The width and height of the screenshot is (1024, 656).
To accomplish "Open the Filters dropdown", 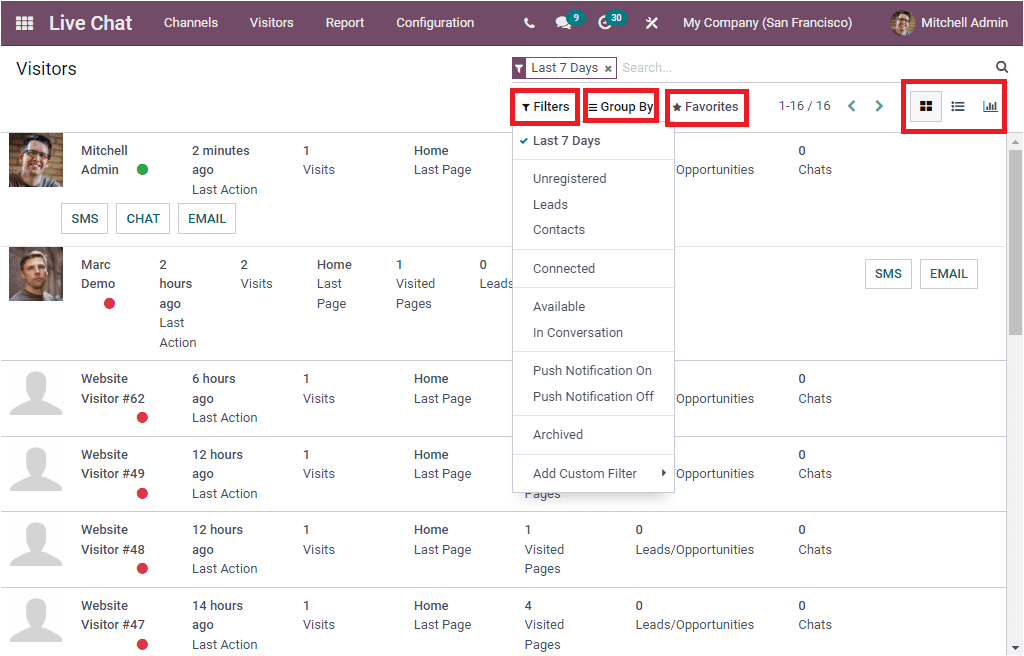I will click(544, 104).
